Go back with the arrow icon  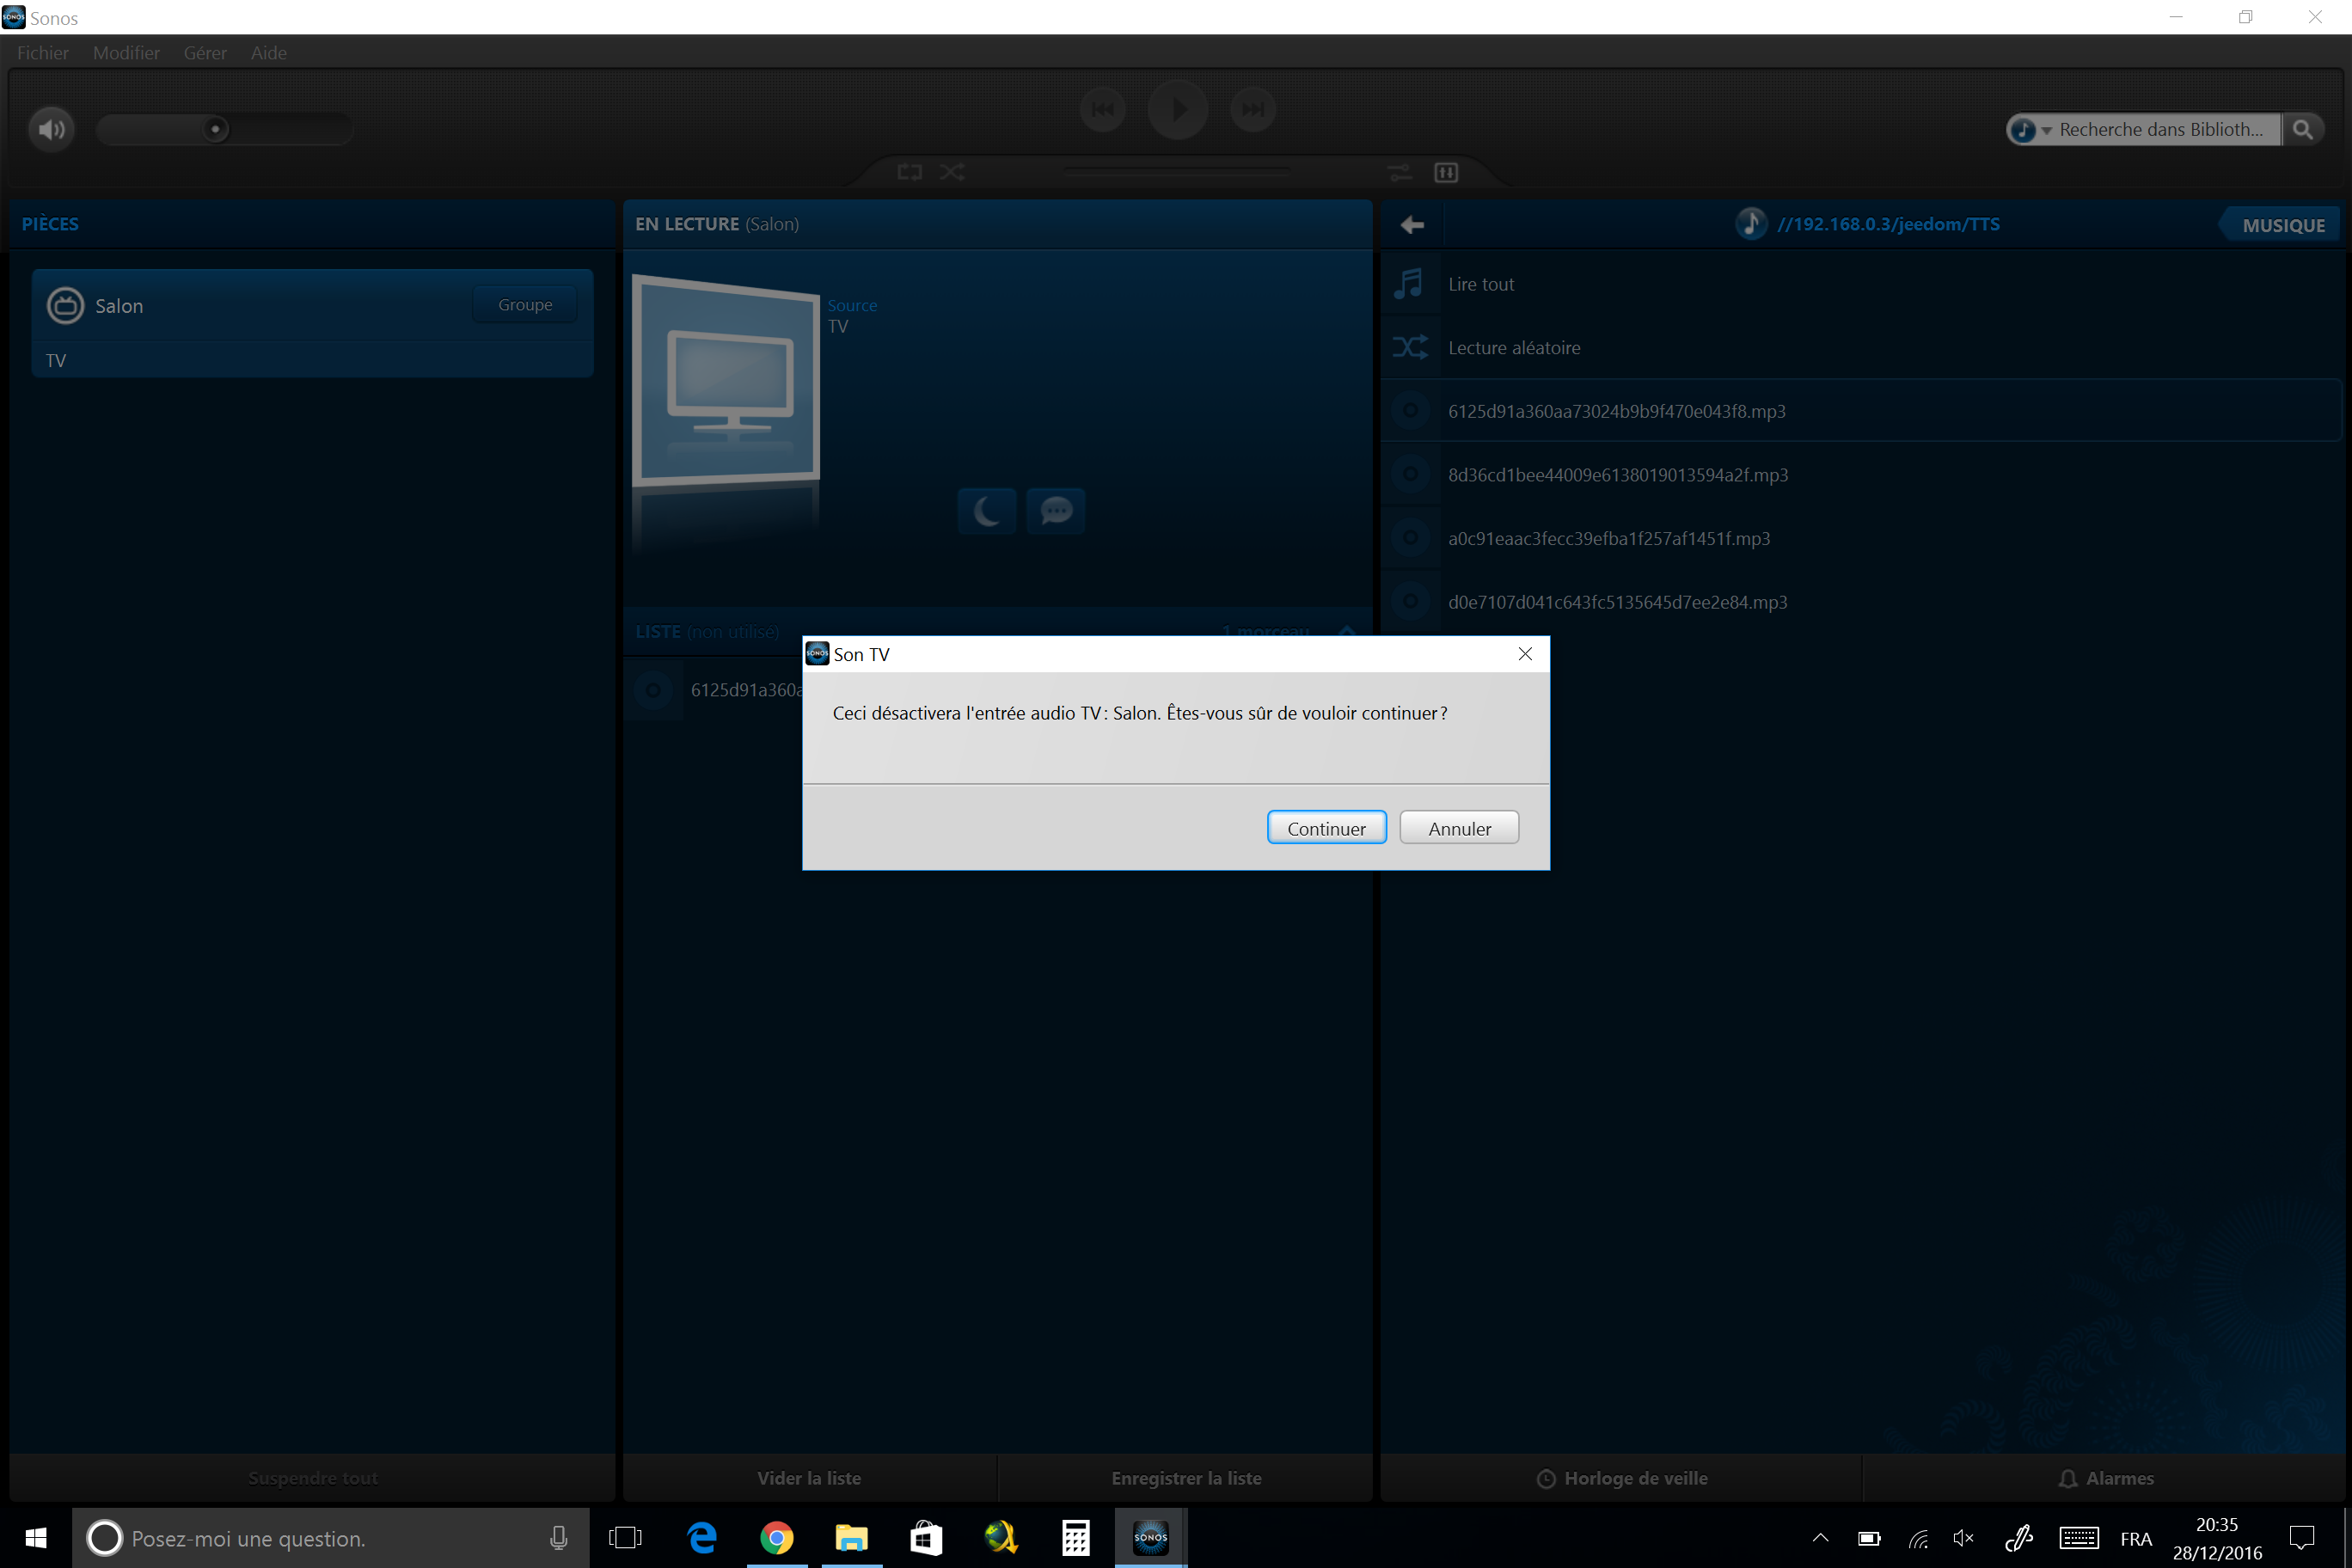[1412, 225]
